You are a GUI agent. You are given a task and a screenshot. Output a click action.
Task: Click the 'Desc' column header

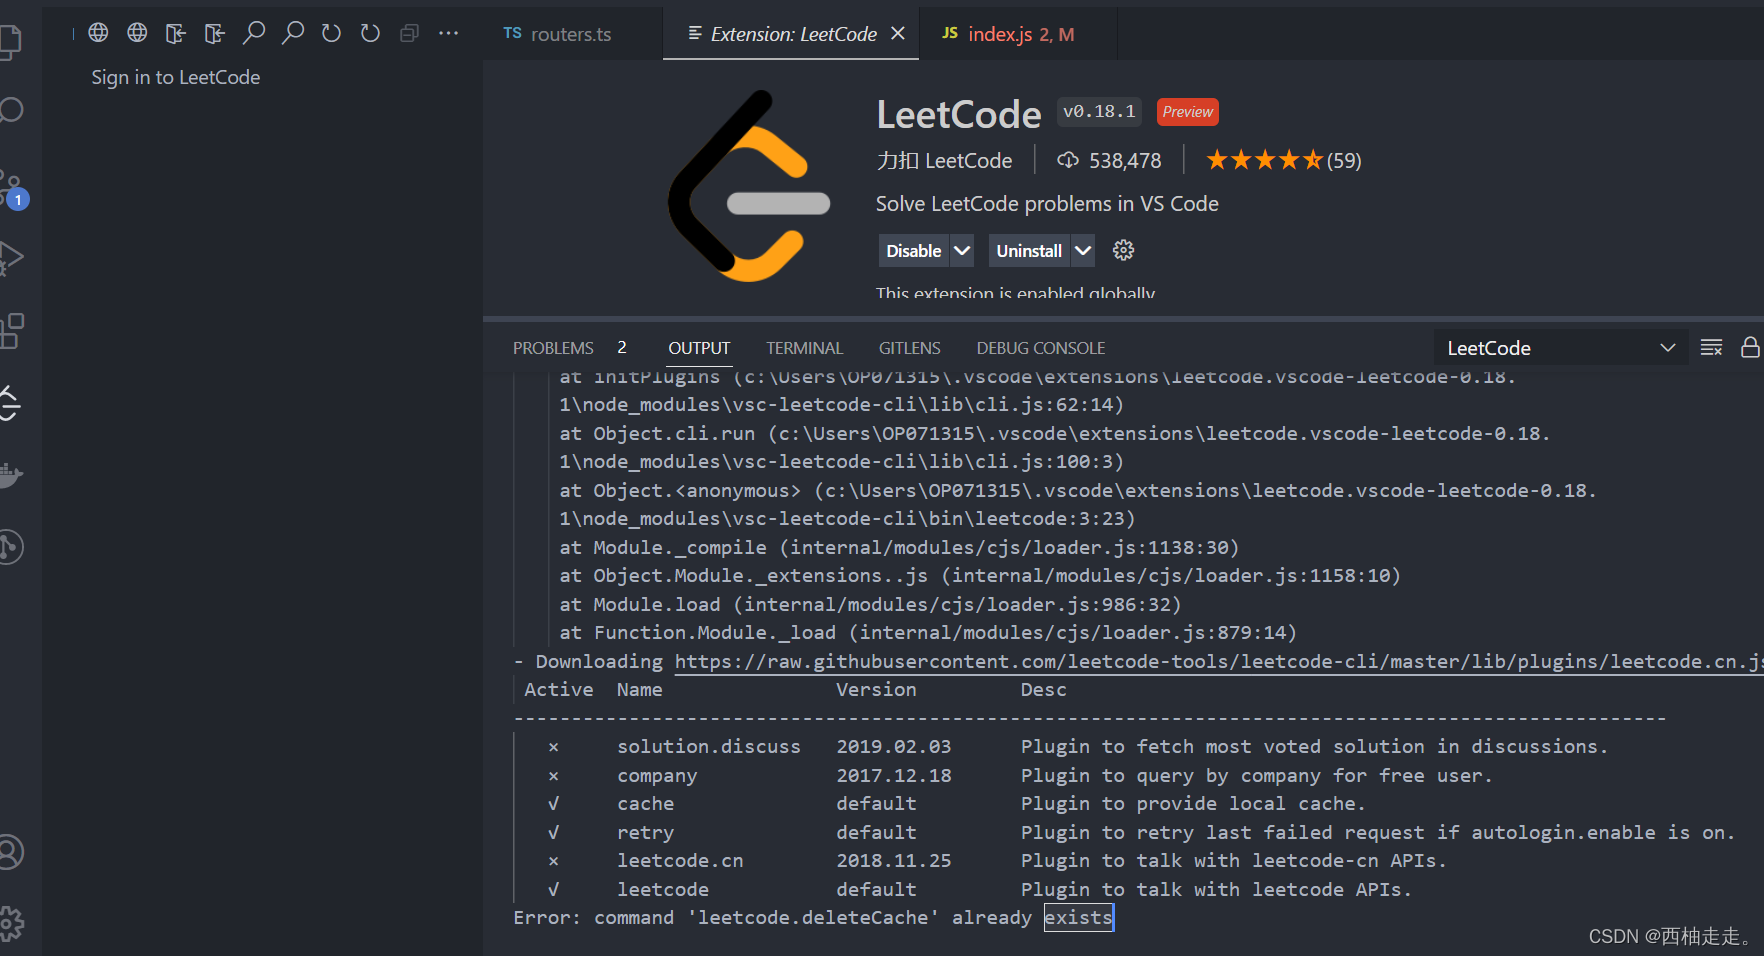coord(1044,690)
